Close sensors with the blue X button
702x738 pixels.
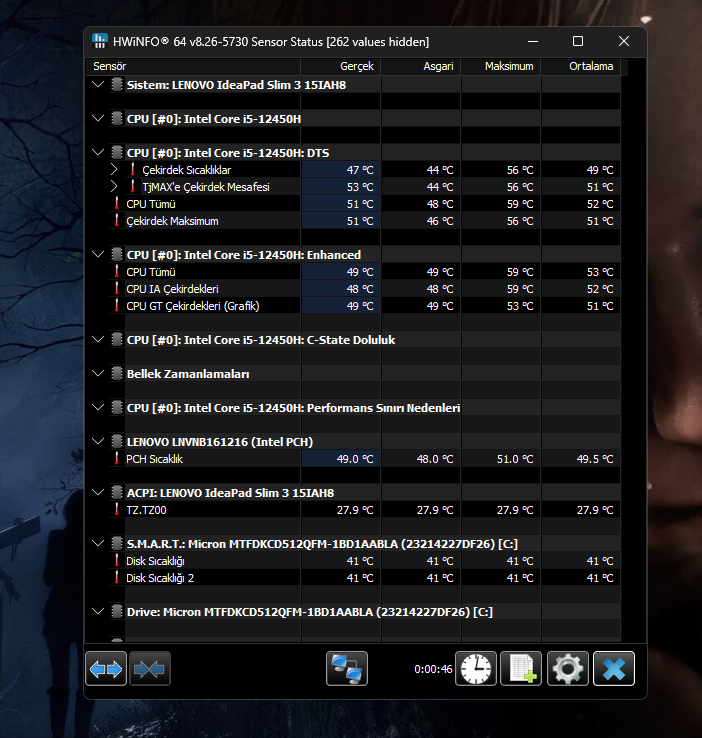click(614, 668)
